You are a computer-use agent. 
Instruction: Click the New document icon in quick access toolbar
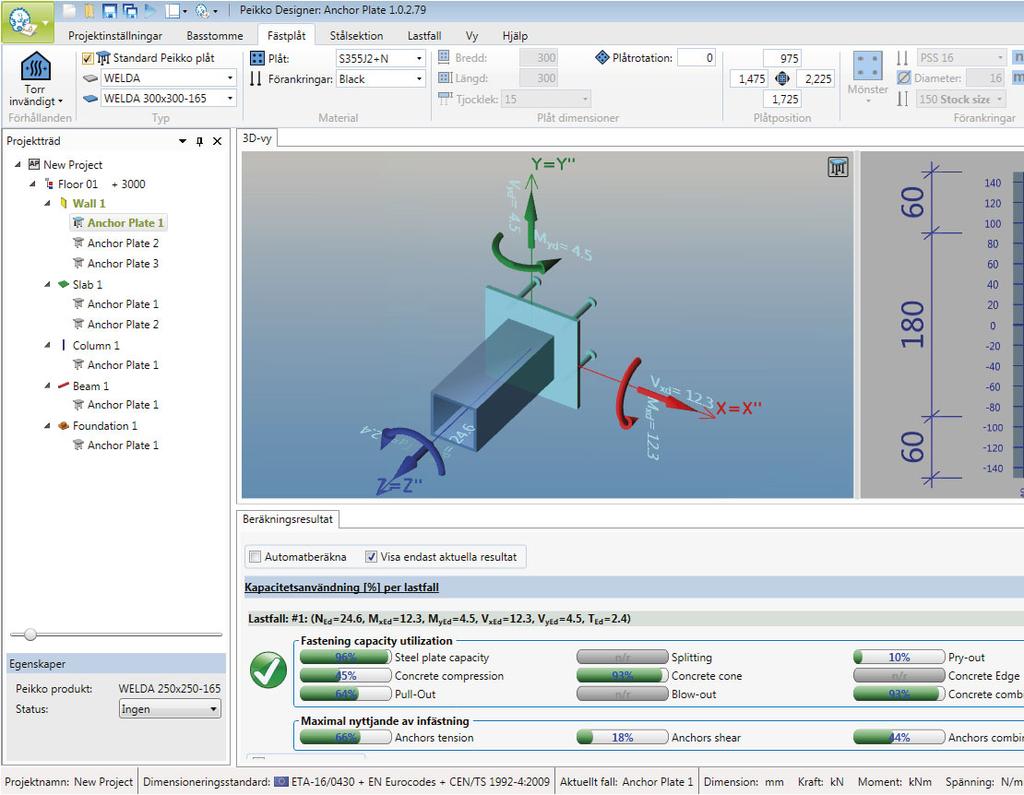coord(69,10)
